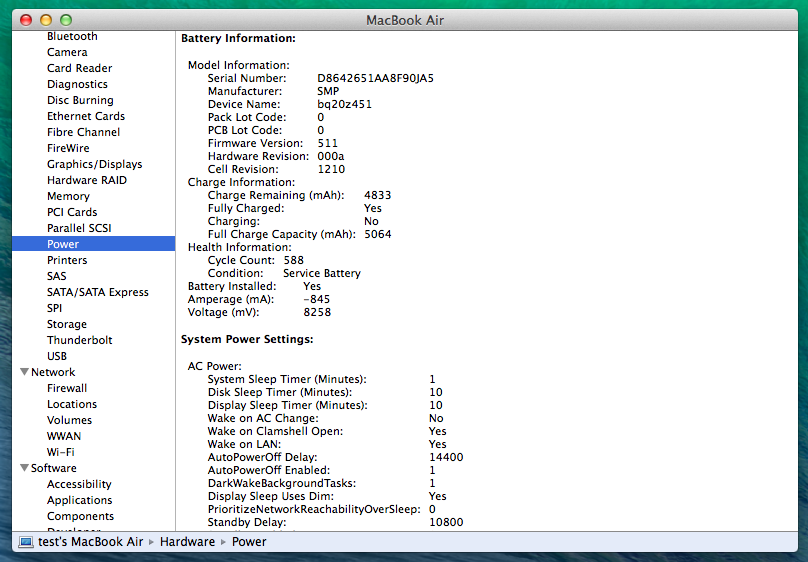The height and width of the screenshot is (562, 808).
Task: Open the Card Reader section
Action: [x=79, y=68]
